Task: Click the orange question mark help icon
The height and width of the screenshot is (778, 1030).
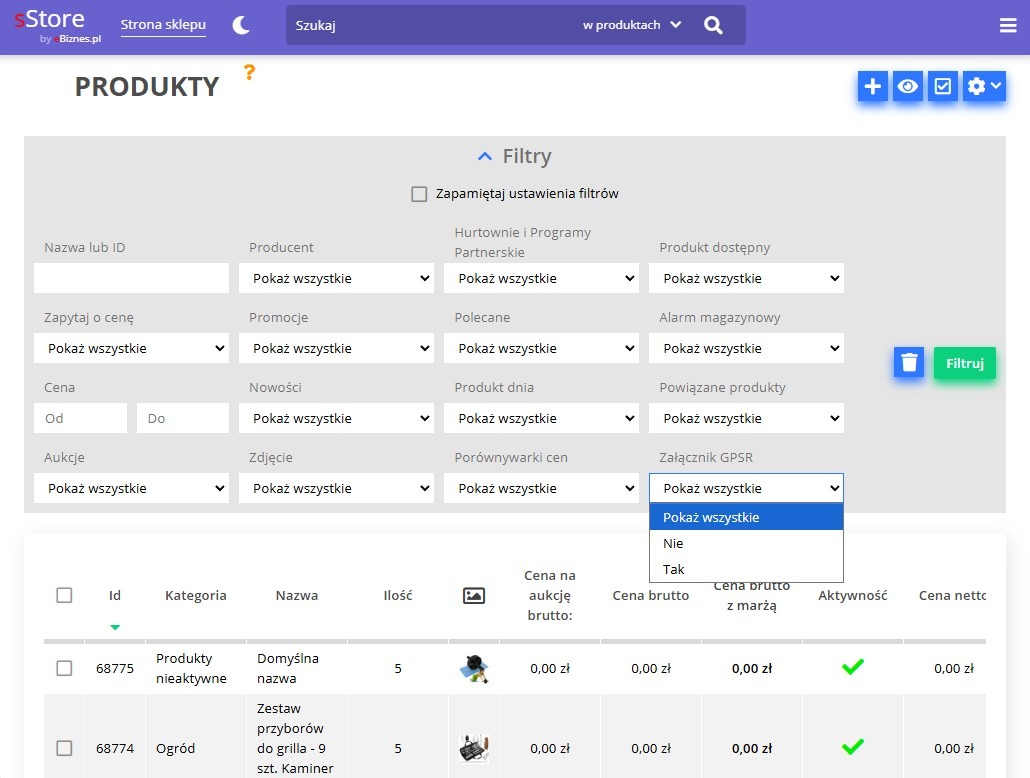Action: 249,72
